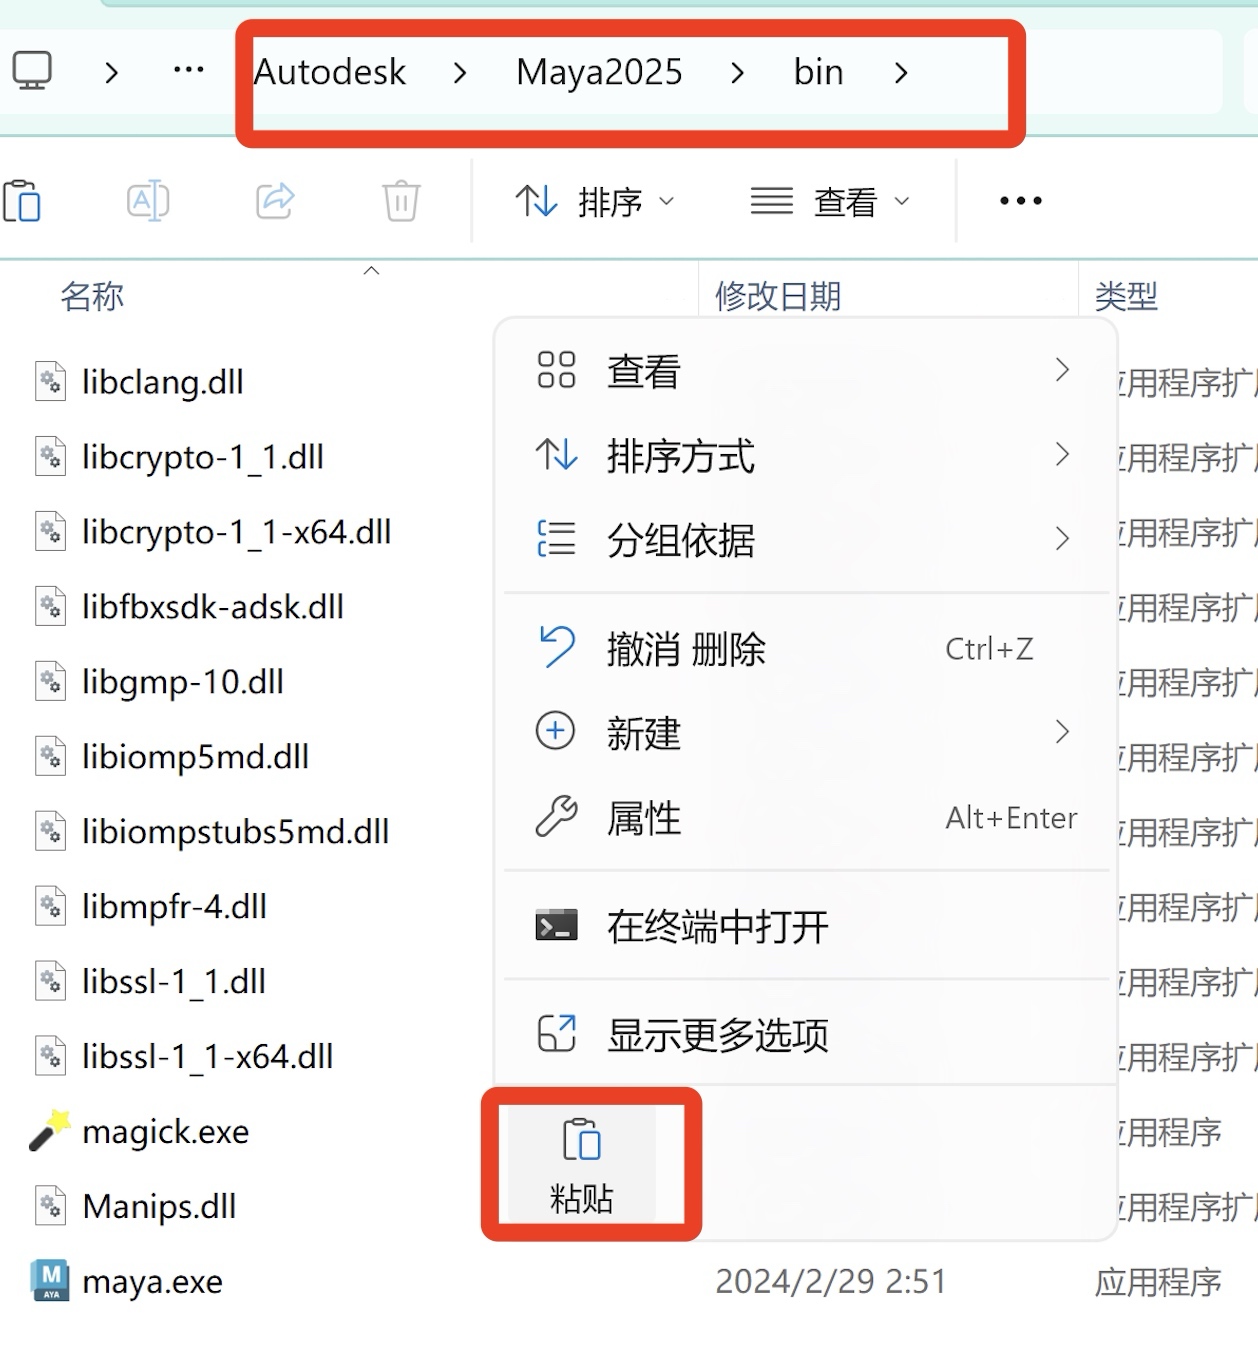The height and width of the screenshot is (1356, 1258).
Task: Click the This PC monitor icon
Action: 32,71
